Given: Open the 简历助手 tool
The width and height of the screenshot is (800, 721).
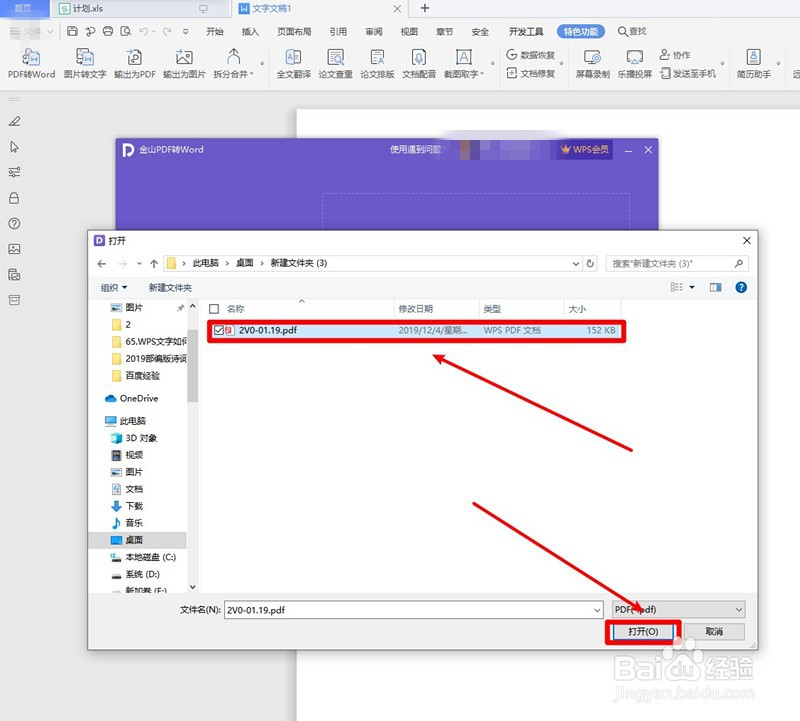Looking at the screenshot, I should click(x=754, y=63).
